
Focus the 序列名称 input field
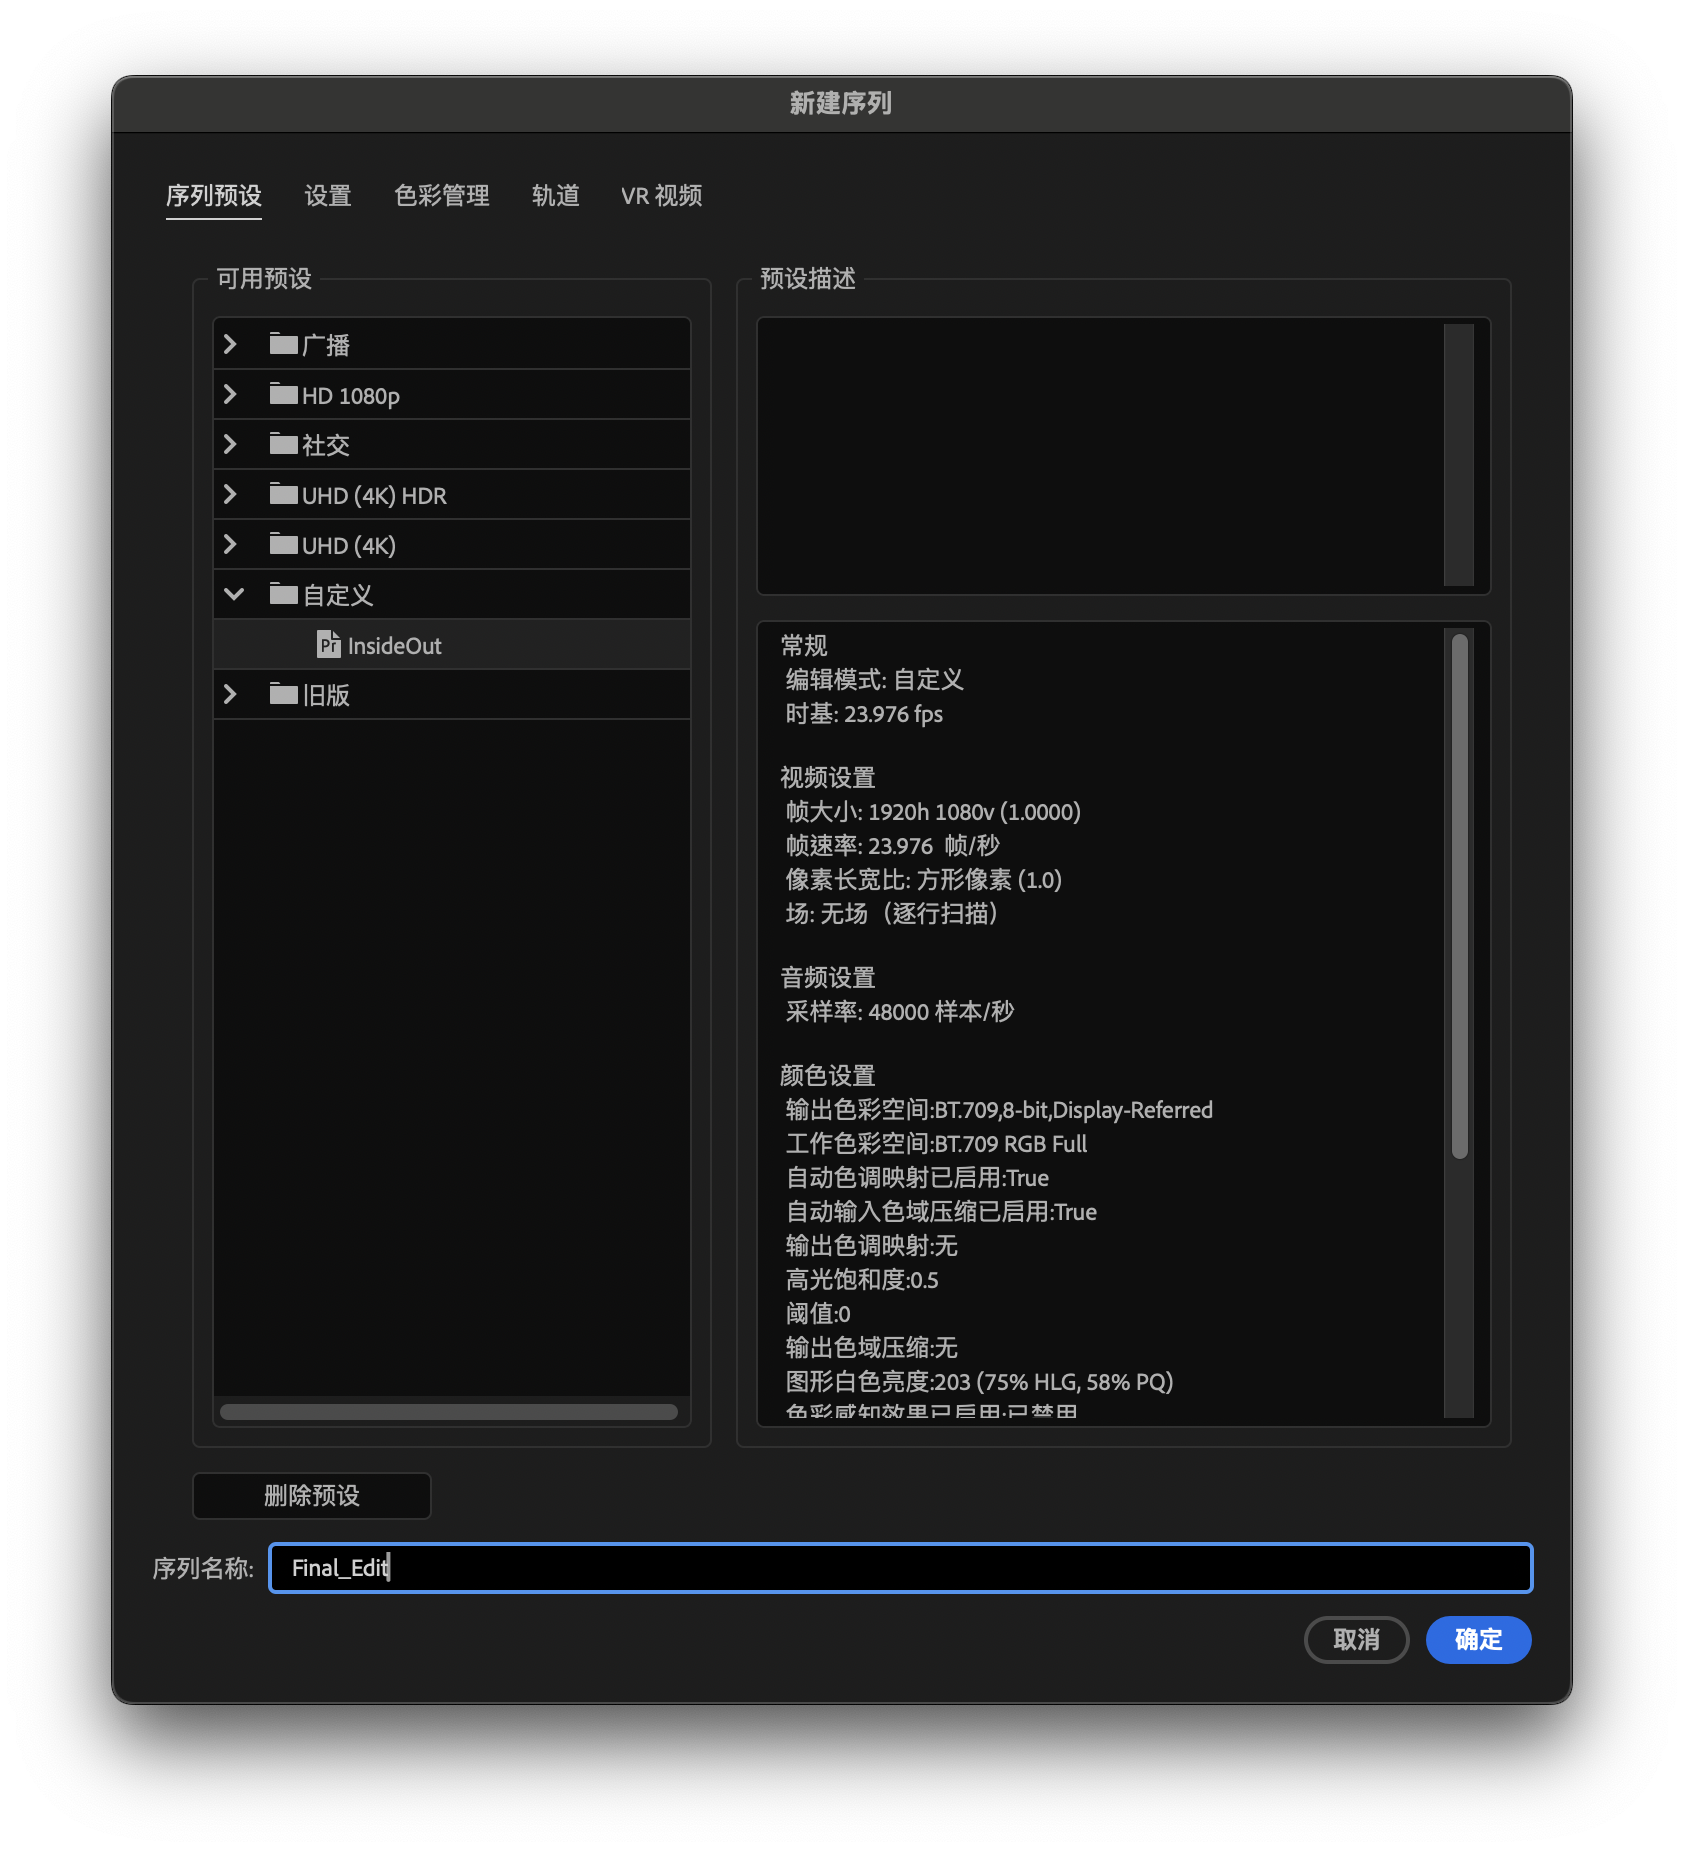pos(900,1568)
